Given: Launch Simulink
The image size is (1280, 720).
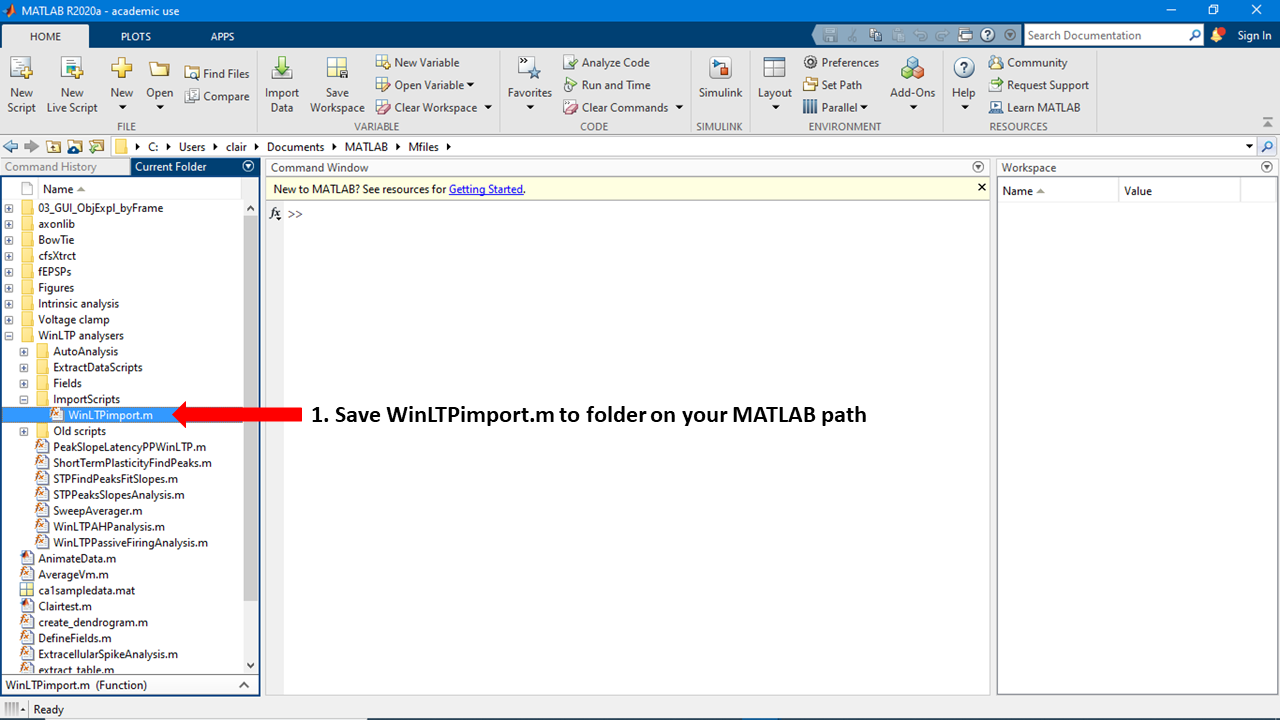Looking at the screenshot, I should (x=720, y=80).
